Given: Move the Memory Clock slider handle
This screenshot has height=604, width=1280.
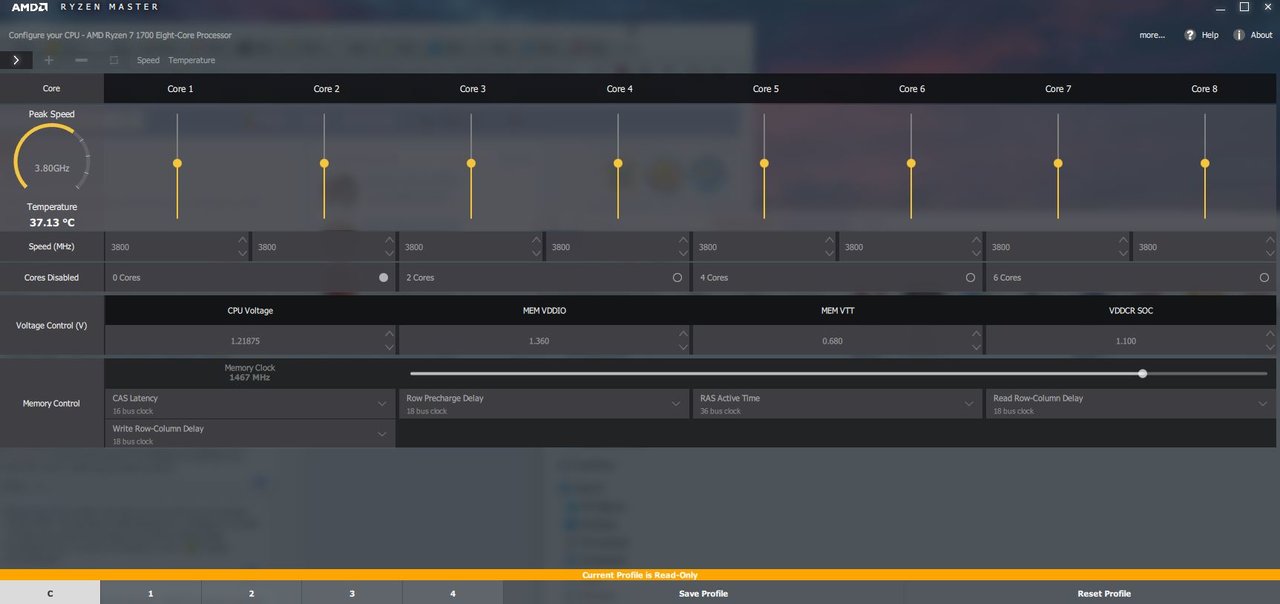Looking at the screenshot, I should coord(1142,373).
